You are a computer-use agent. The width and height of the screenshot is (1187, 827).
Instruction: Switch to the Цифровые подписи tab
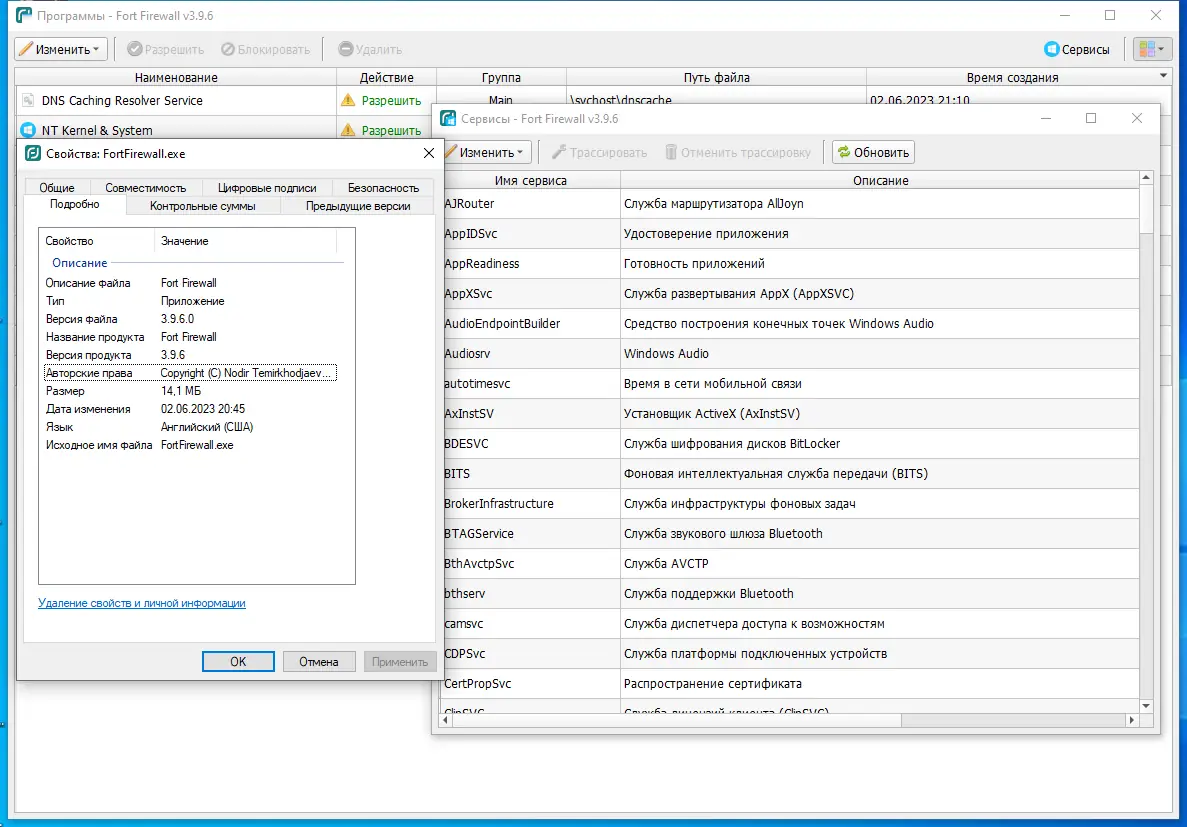[266, 188]
